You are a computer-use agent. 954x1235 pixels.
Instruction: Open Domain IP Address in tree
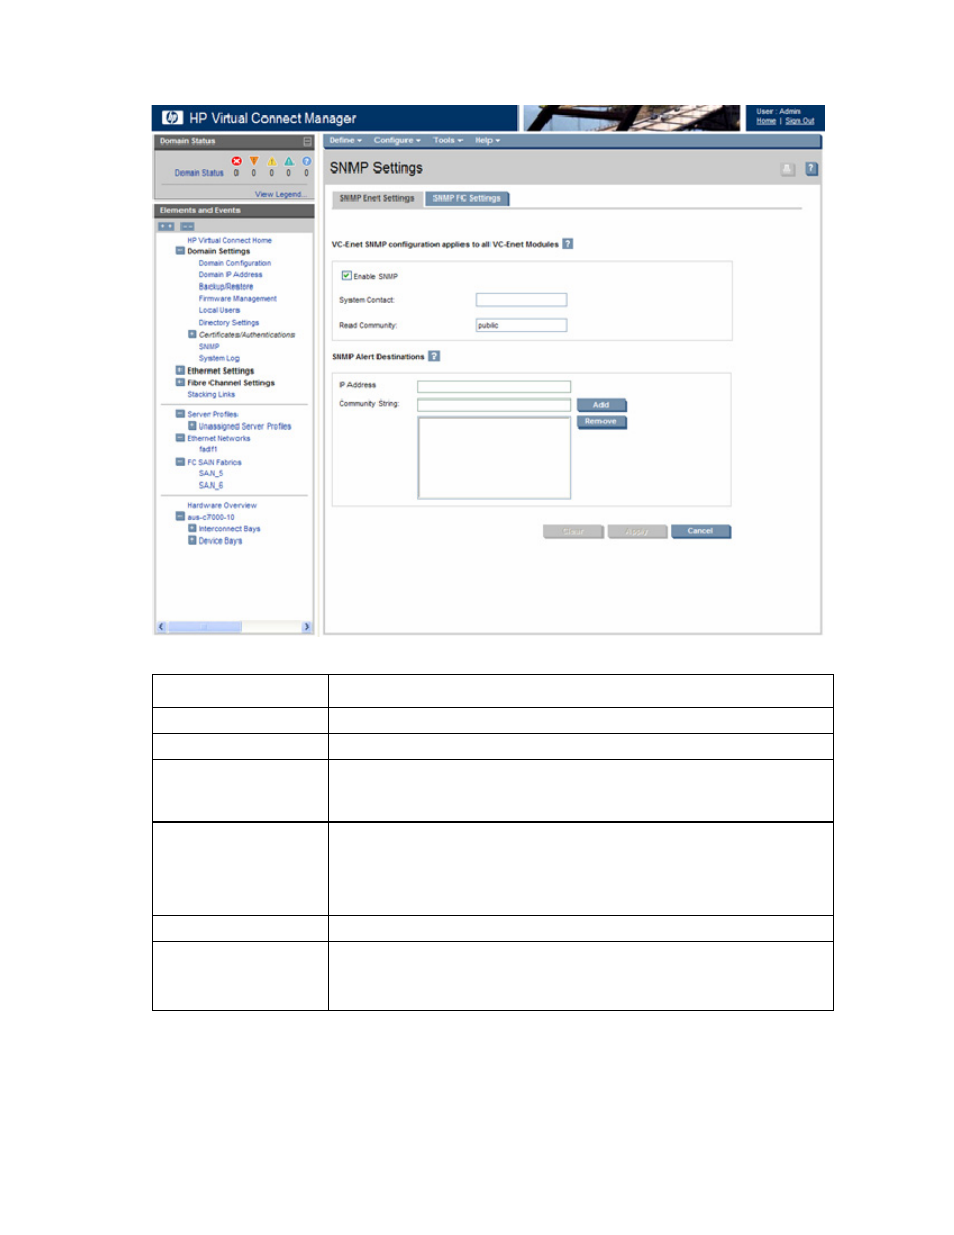click(x=231, y=274)
